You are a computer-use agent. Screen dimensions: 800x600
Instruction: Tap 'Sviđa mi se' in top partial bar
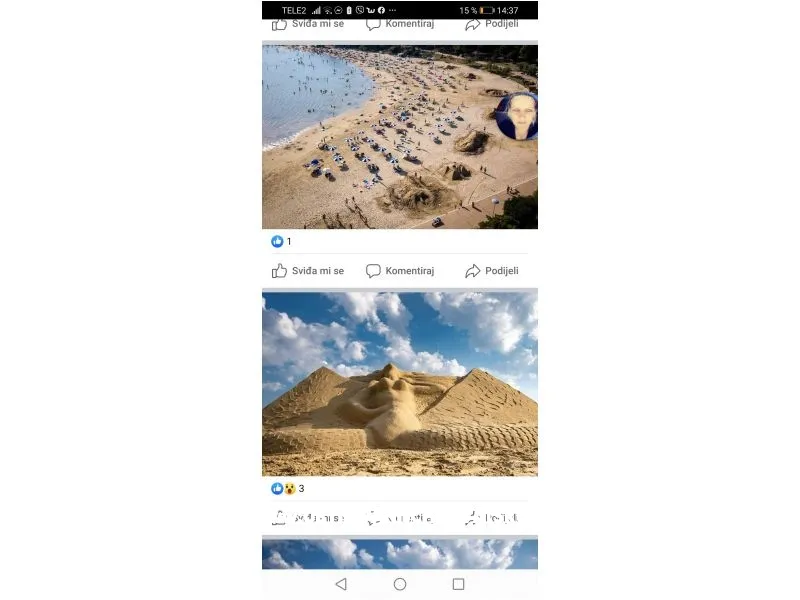308,24
